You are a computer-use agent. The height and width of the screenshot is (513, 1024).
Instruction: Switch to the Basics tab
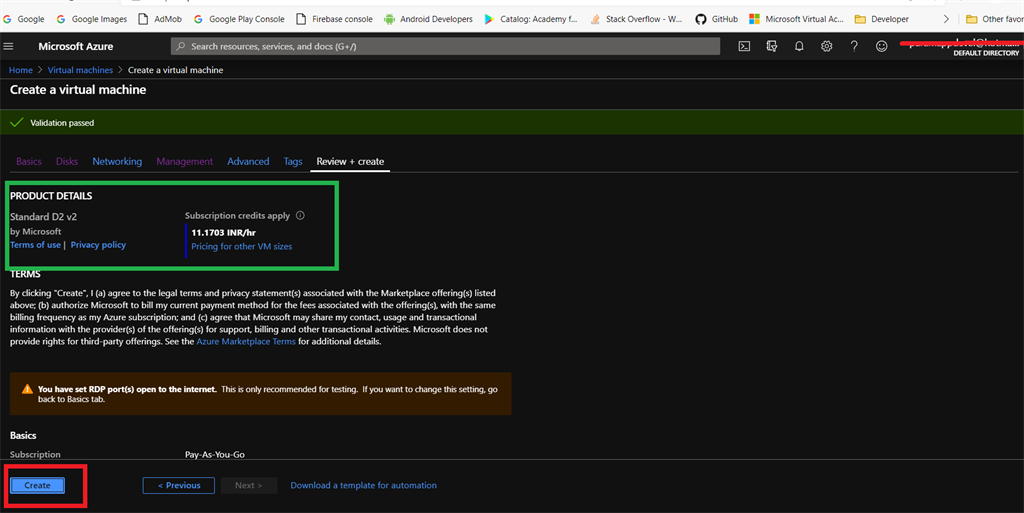point(29,161)
